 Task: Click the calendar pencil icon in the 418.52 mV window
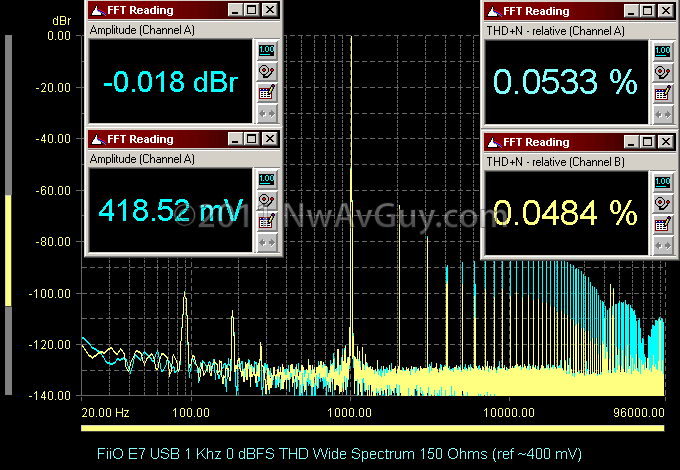click(267, 222)
